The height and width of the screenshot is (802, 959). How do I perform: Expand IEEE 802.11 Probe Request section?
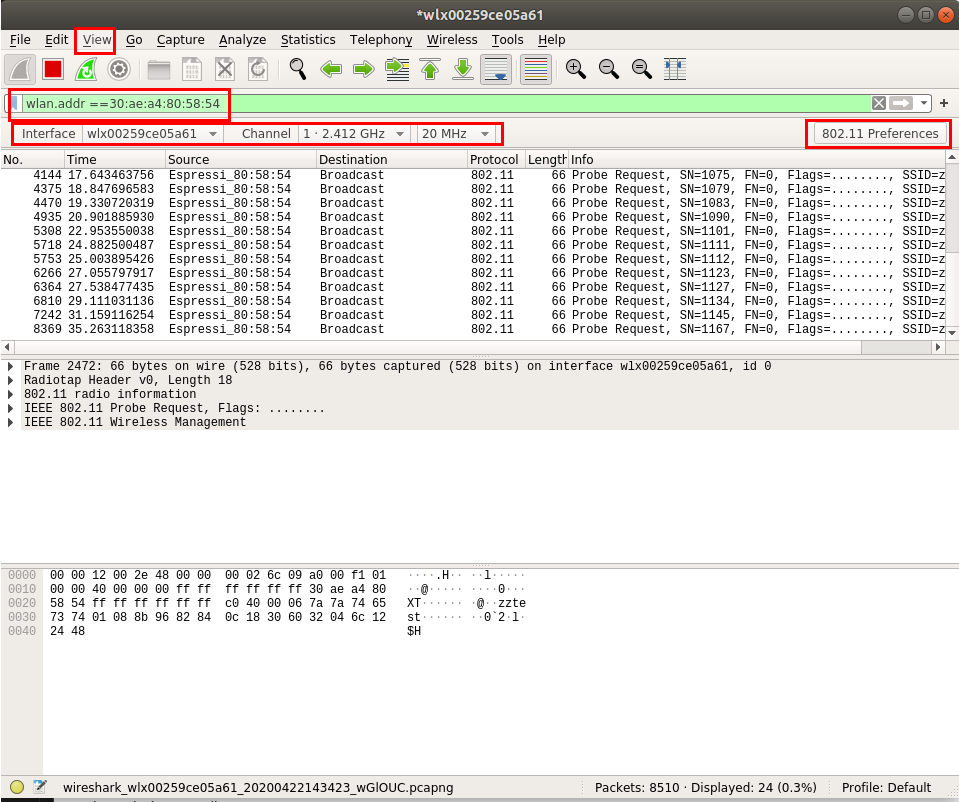10,409
